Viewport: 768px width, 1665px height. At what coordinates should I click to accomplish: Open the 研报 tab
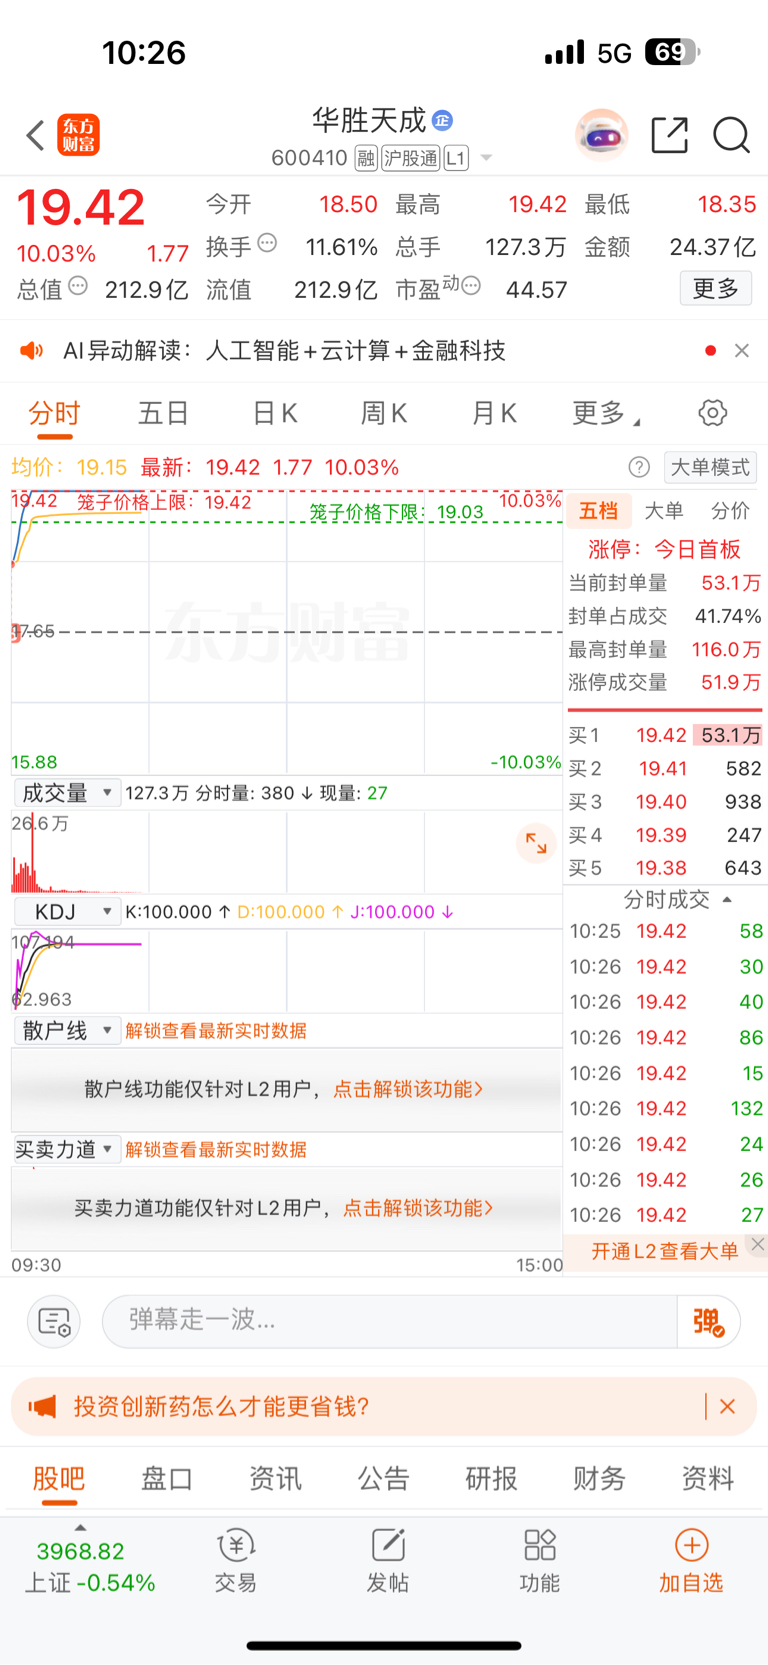pyautogui.click(x=491, y=1479)
